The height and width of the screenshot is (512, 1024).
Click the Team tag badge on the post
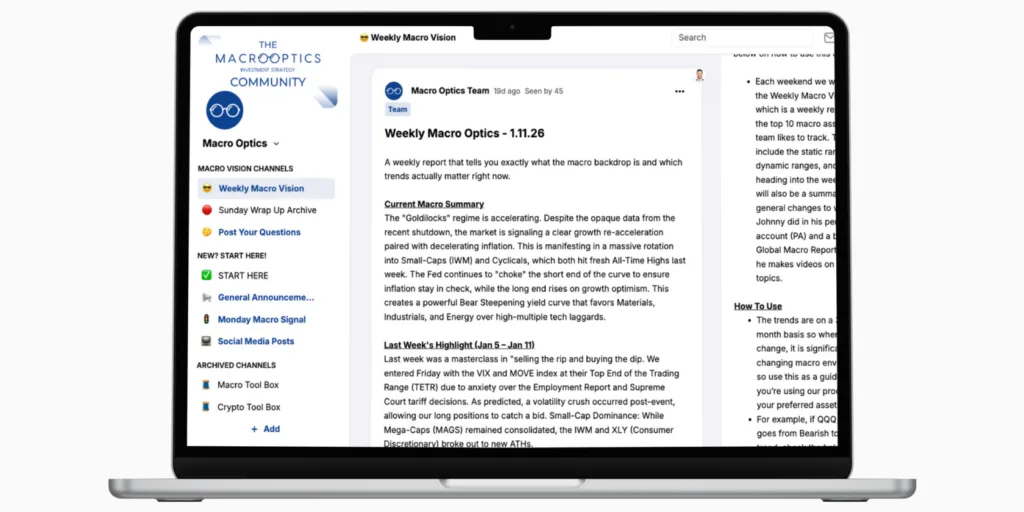pos(397,110)
